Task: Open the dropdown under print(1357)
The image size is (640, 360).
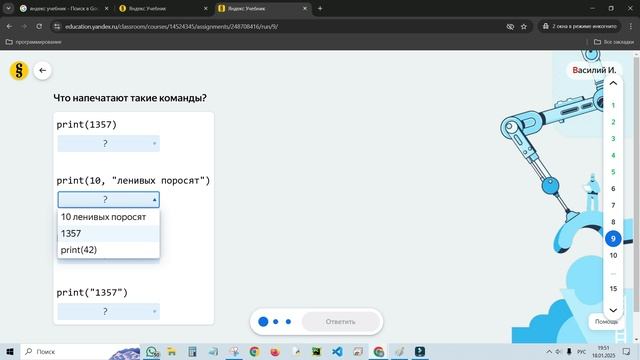Action: (x=109, y=144)
